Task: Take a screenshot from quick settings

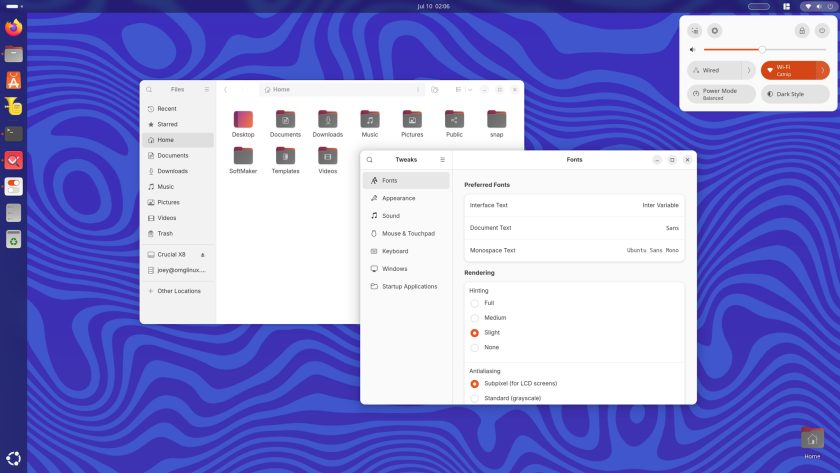Action: pyautogui.click(x=695, y=31)
